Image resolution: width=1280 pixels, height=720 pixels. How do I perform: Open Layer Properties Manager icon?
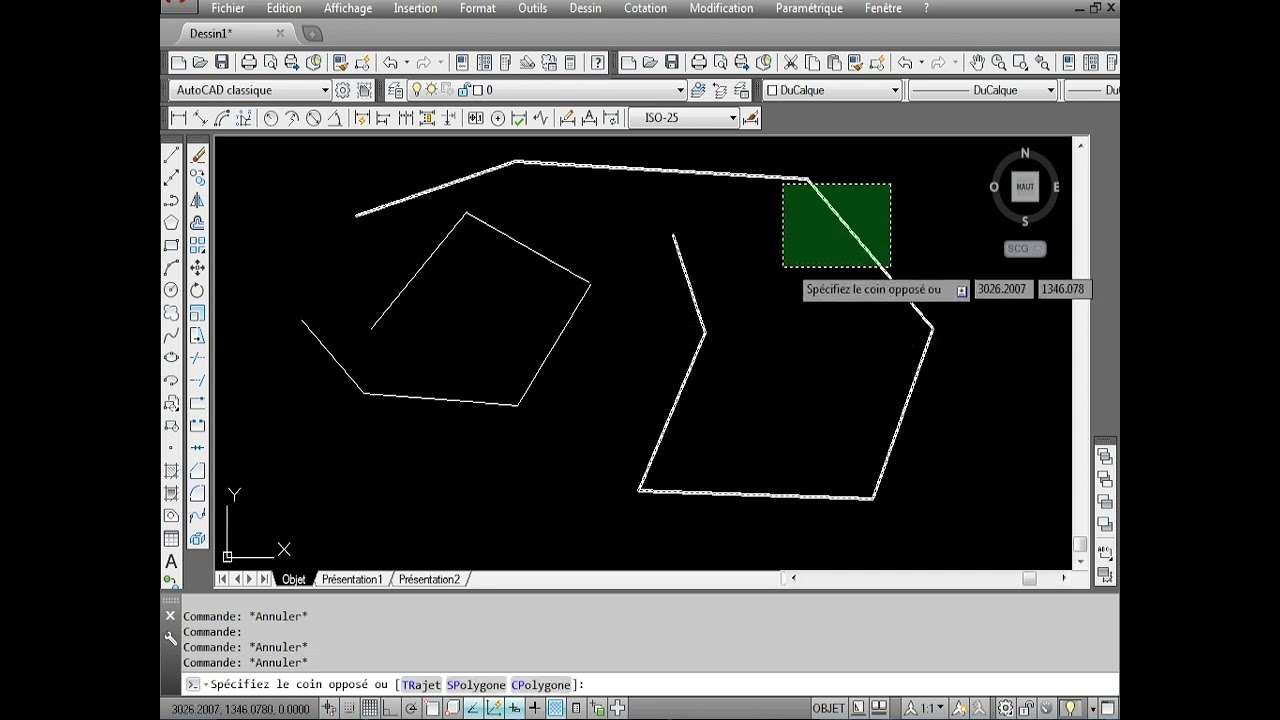coord(396,90)
